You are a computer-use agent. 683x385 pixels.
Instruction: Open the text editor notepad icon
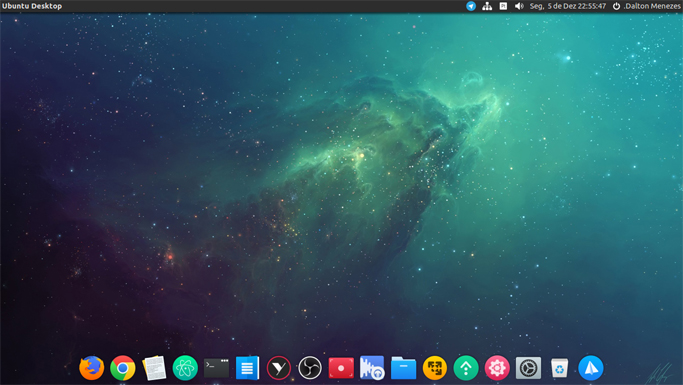154,368
